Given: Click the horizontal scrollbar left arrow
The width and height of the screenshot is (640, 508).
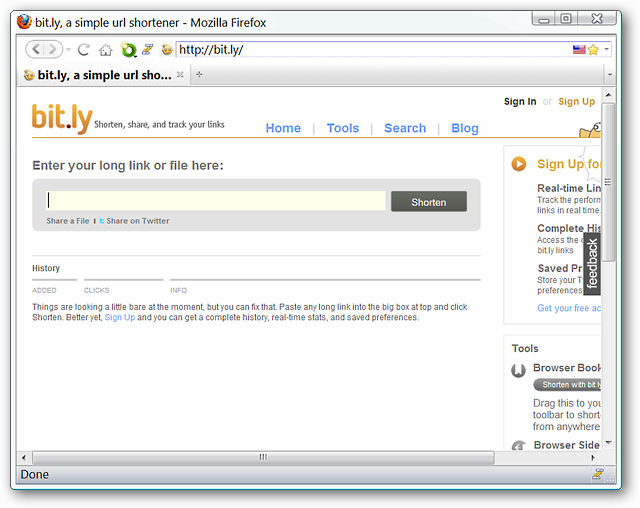Looking at the screenshot, I should [x=24, y=457].
